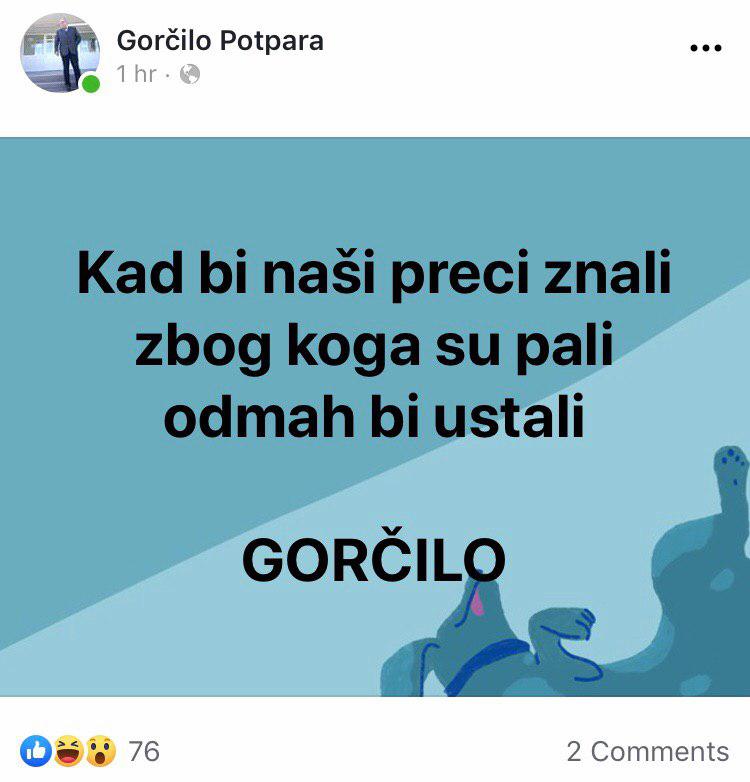
Task: Click the line 'zbog koga su pali'
Action: pyautogui.click(x=374, y=346)
